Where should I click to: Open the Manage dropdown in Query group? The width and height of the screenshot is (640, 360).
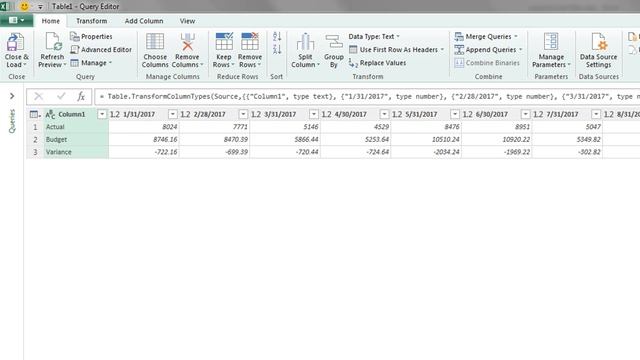[91, 63]
